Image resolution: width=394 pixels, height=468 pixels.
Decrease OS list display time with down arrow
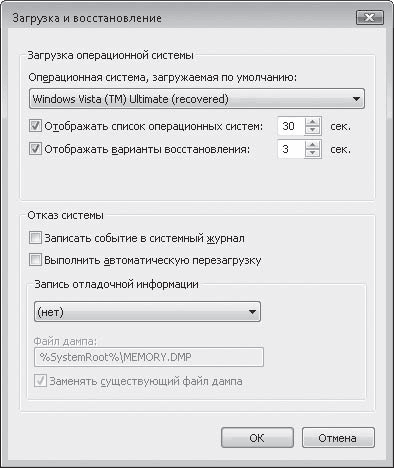tap(313, 130)
